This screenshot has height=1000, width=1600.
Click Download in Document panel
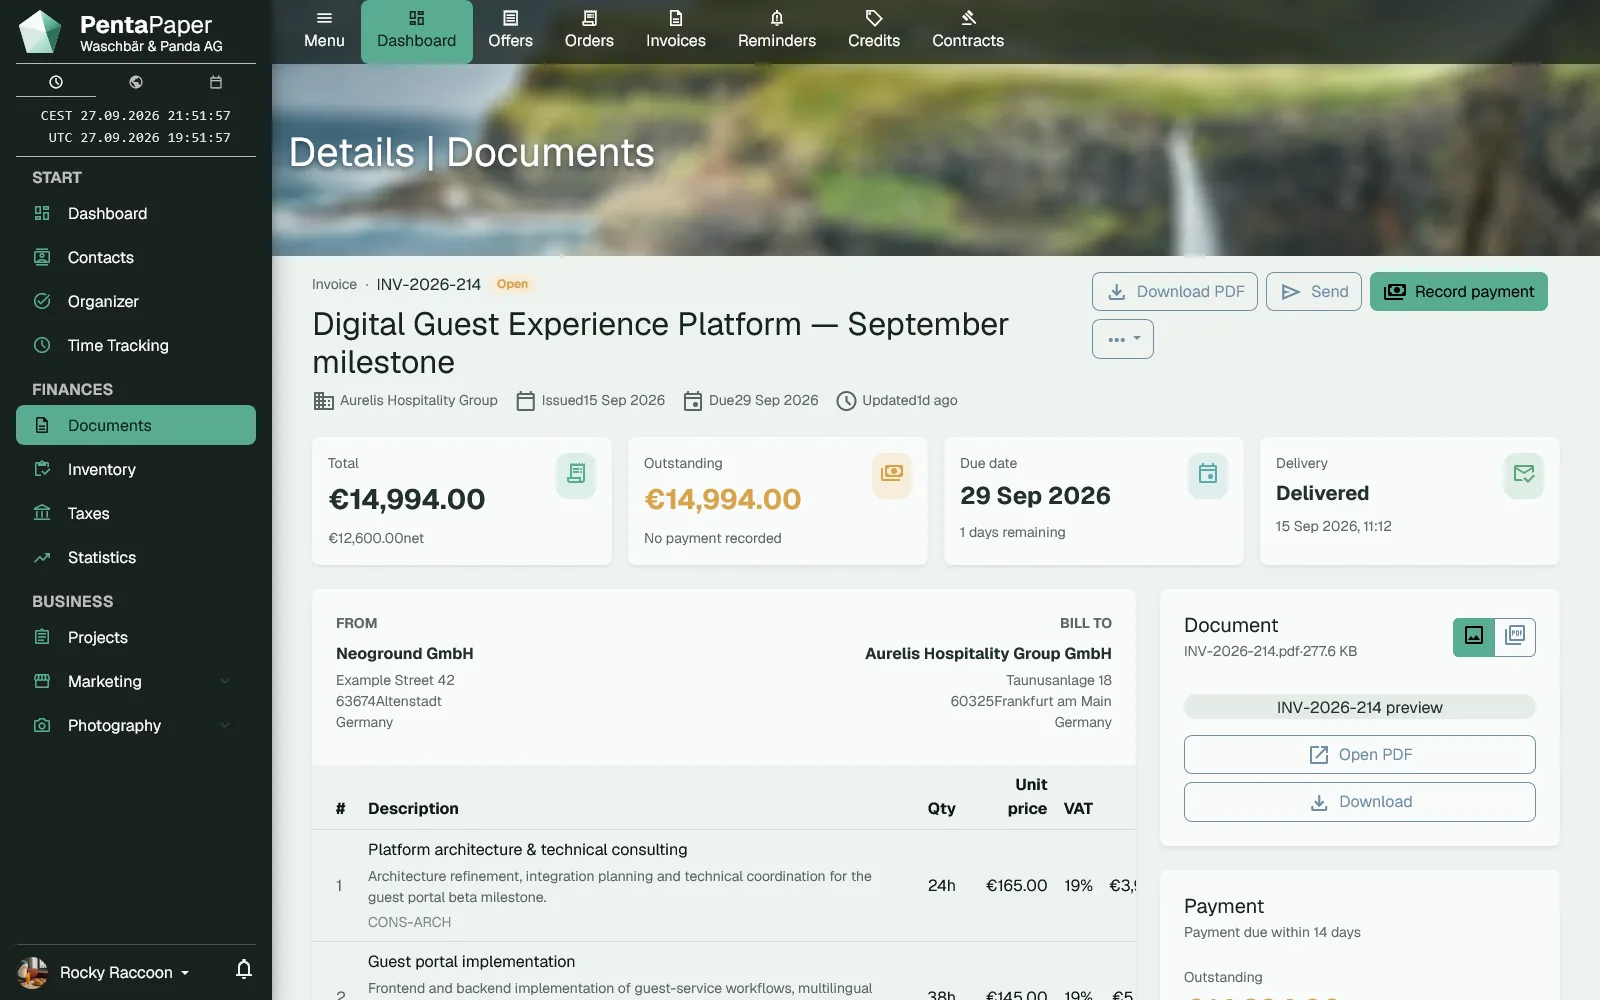[x=1360, y=802]
